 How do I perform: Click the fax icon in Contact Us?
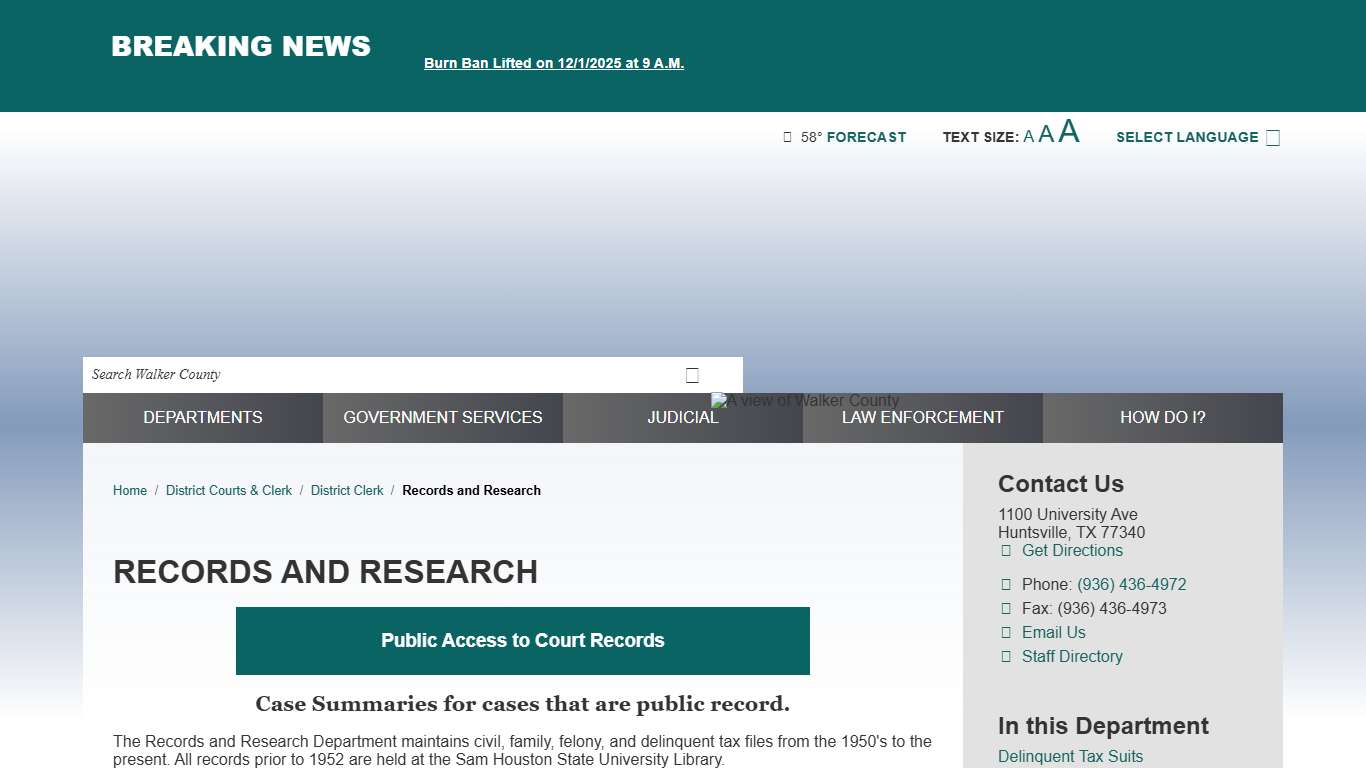(x=1006, y=609)
